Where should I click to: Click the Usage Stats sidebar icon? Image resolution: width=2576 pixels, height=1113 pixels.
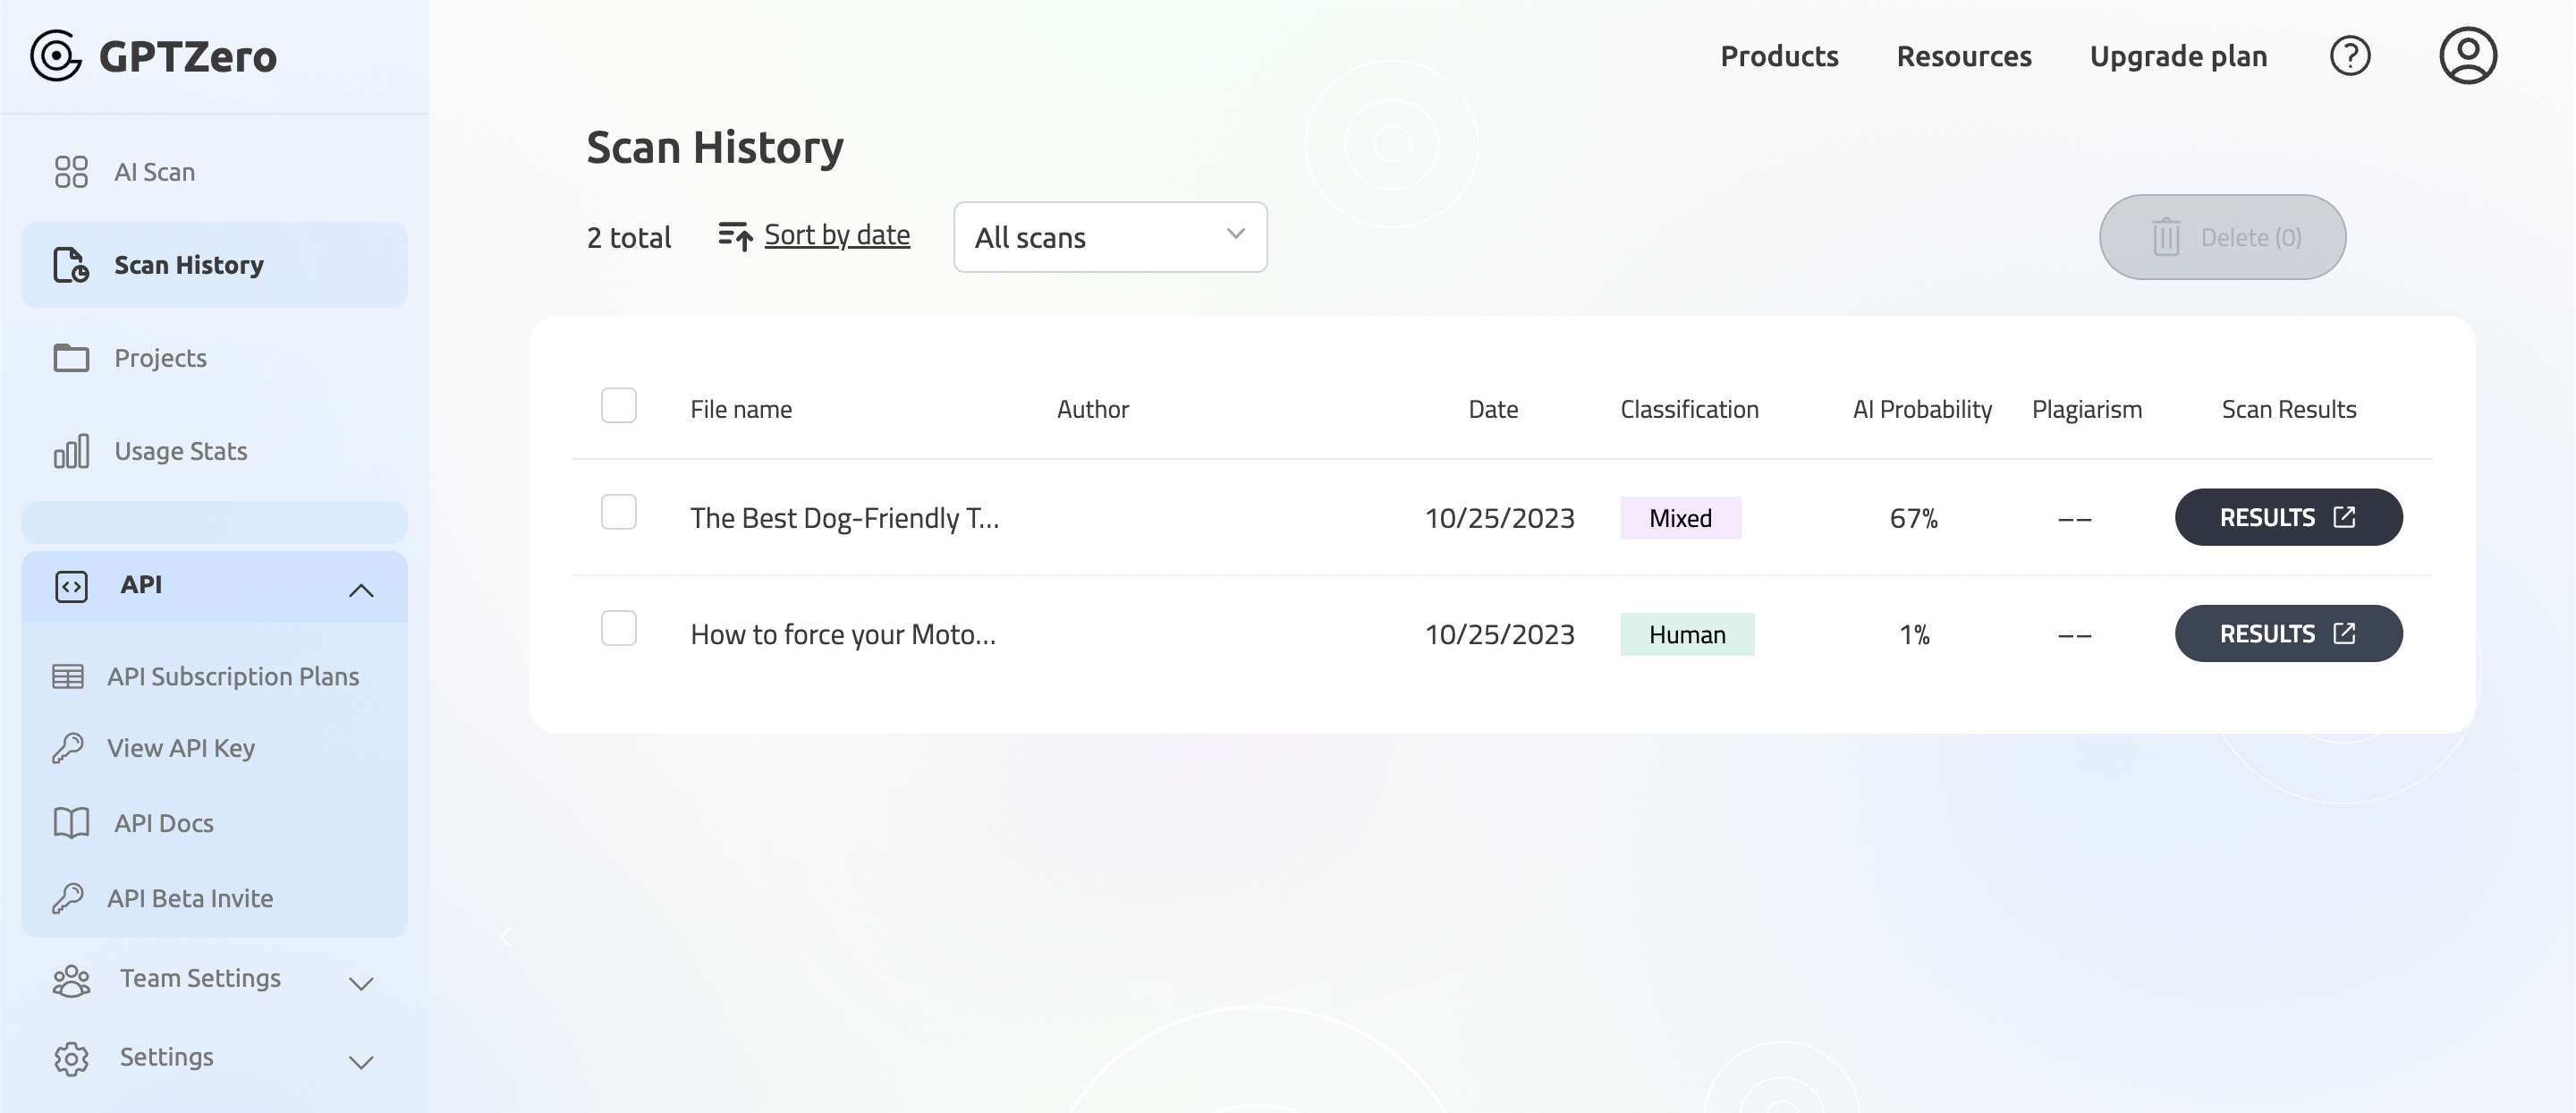click(69, 452)
